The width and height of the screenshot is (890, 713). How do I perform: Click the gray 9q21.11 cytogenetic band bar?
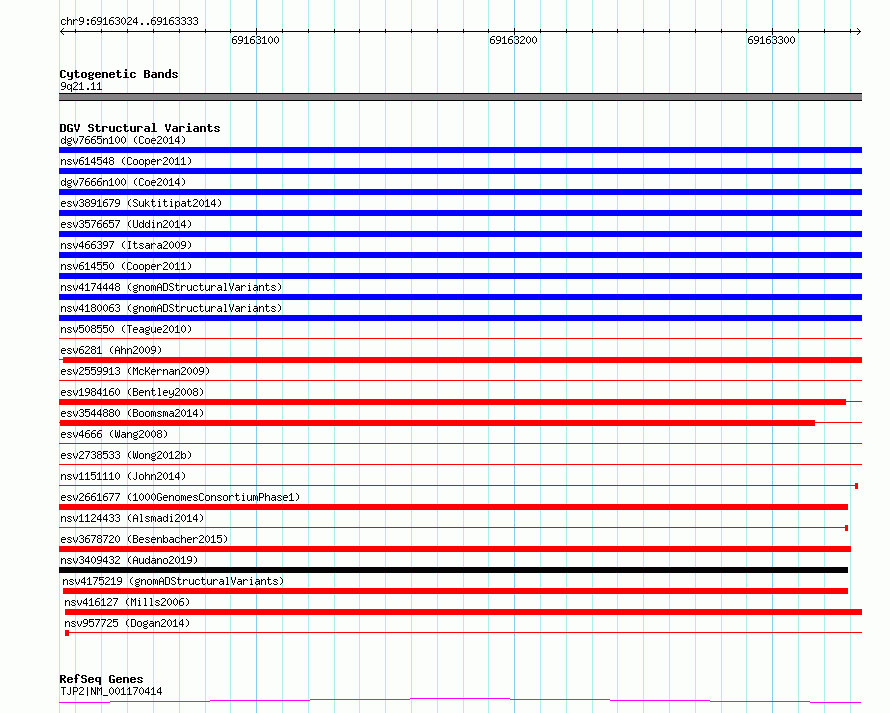(460, 97)
